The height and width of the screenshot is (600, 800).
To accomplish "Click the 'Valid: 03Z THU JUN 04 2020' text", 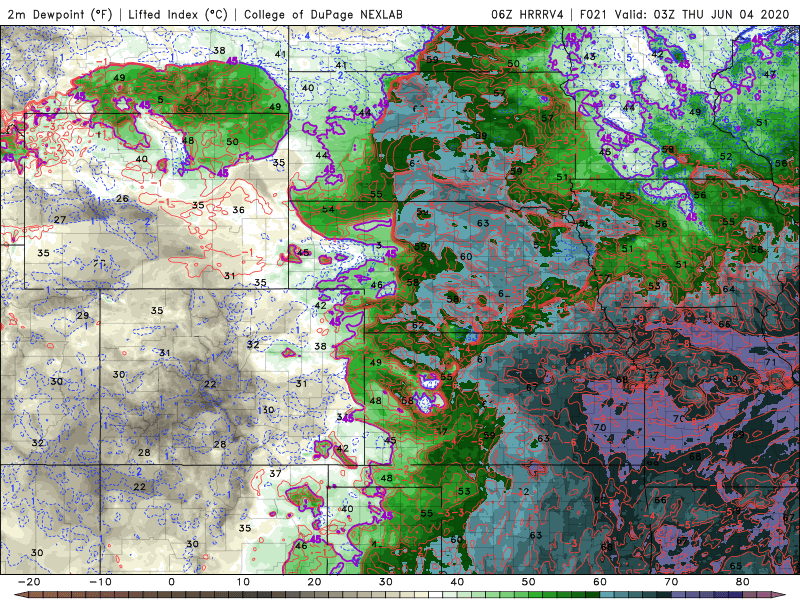I will click(x=702, y=14).
